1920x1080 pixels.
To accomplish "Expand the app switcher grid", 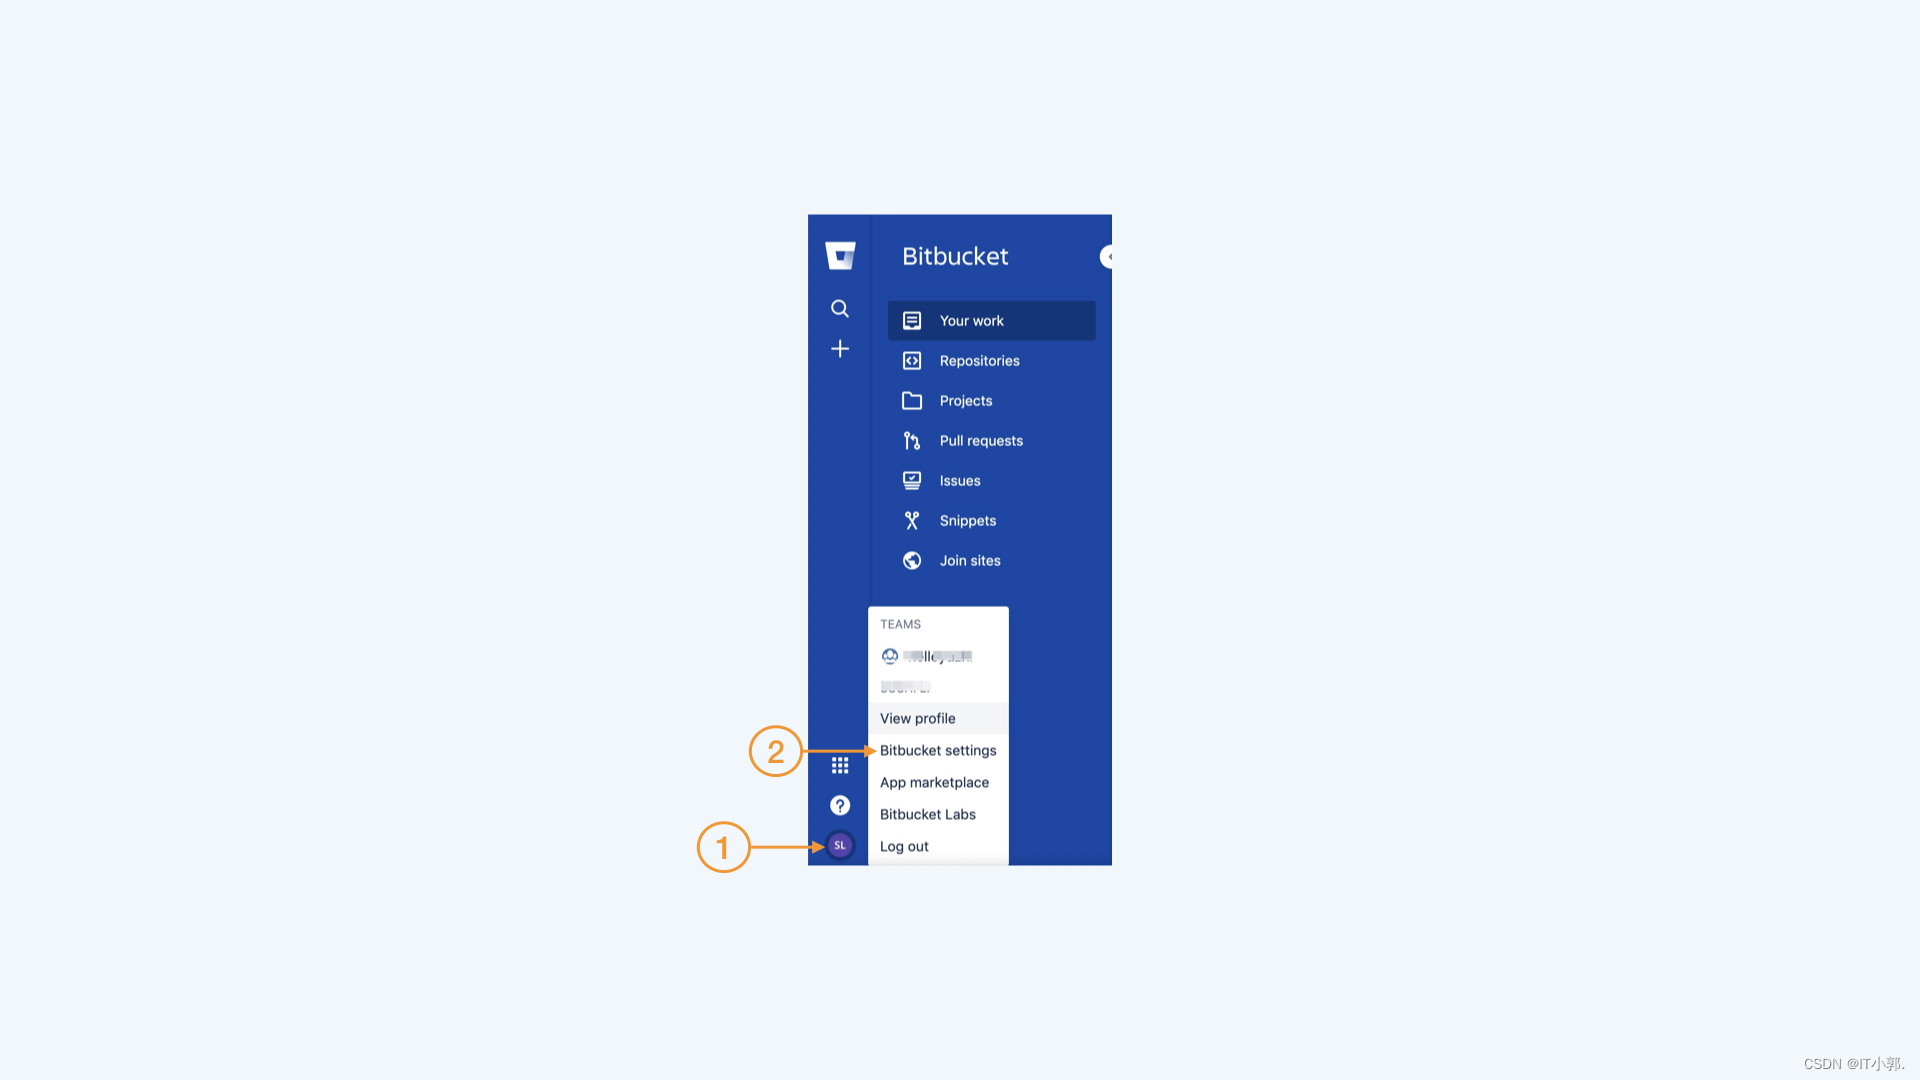I will [840, 765].
